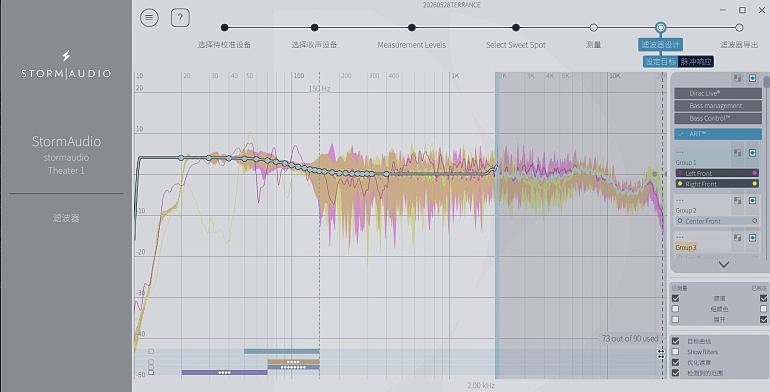Screen dimensions: 770x392
Task: Click magenta dot left of Left Front
Action: point(680,173)
